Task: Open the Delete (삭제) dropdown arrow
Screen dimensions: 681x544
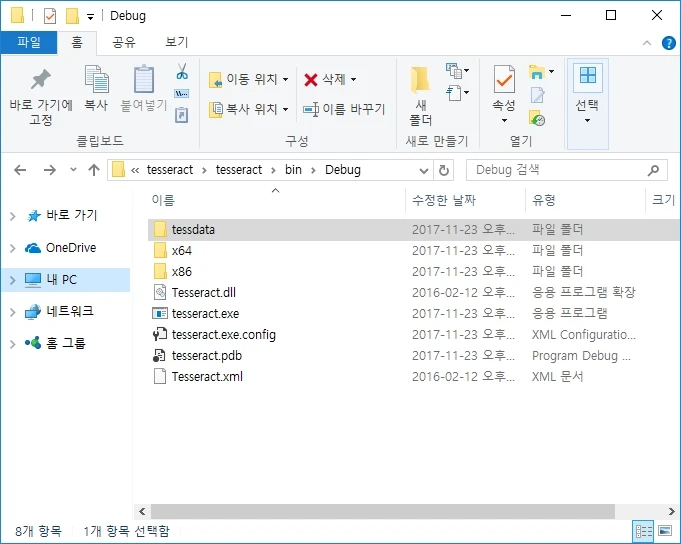Action: (x=353, y=79)
